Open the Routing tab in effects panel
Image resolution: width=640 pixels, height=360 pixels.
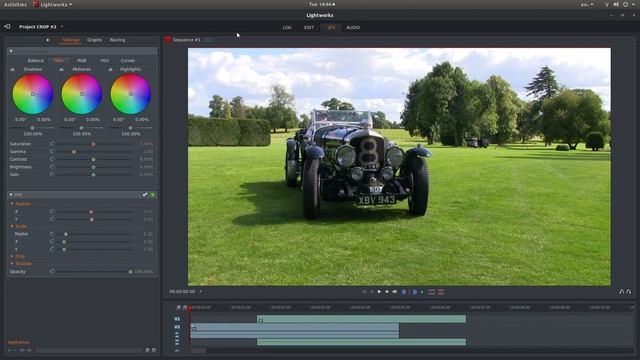pos(118,40)
